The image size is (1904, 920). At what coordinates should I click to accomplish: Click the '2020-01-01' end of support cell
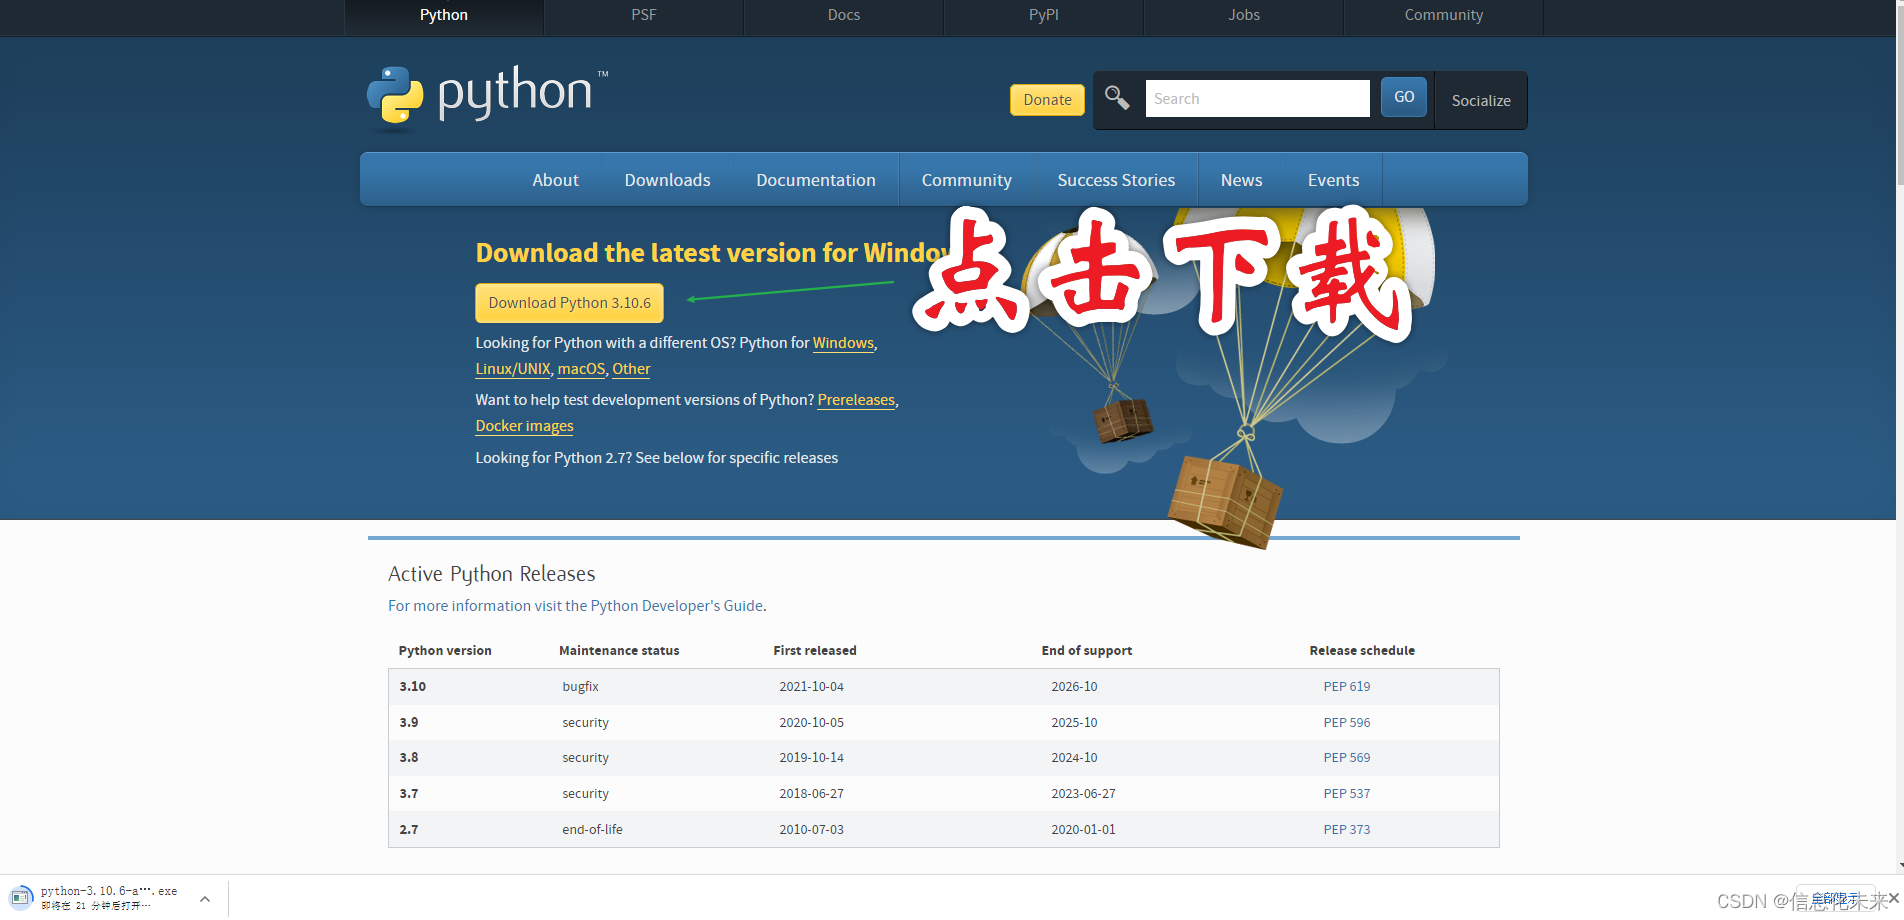point(1083,830)
